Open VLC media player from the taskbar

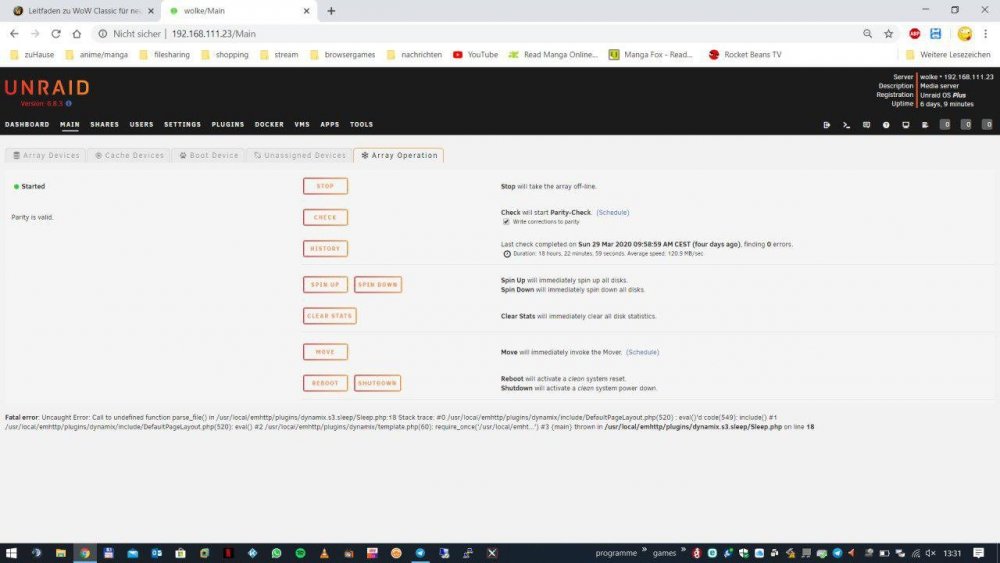[x=324, y=553]
